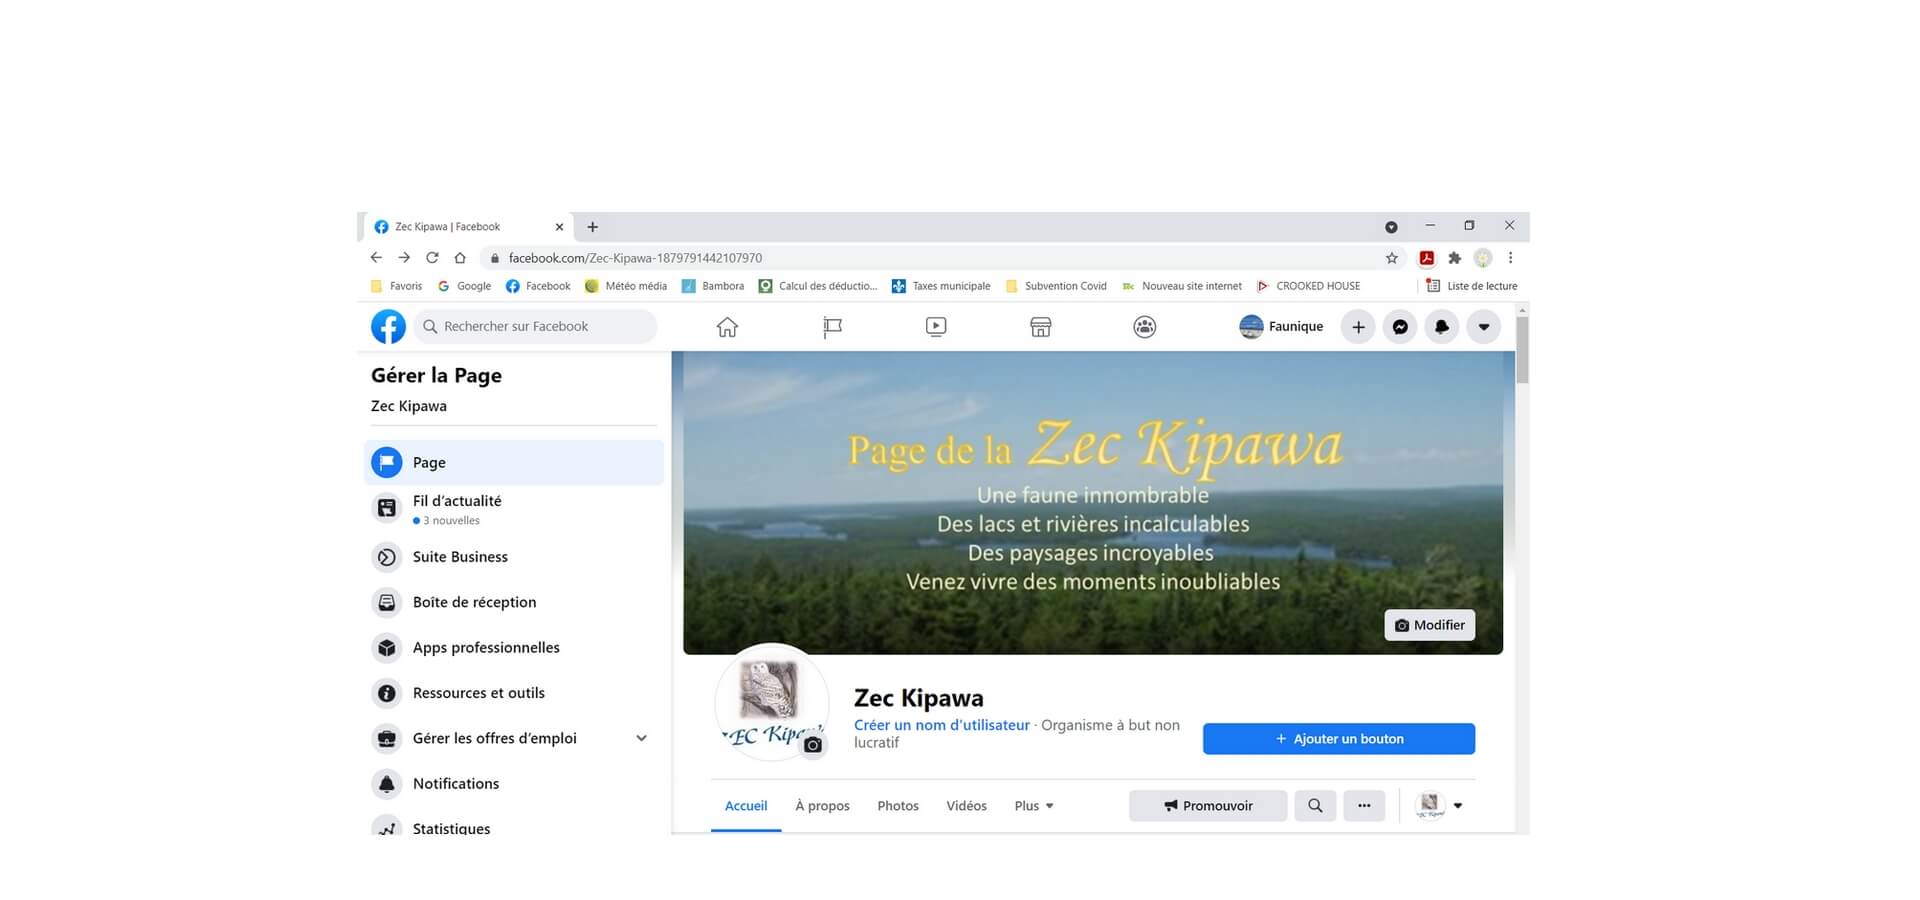The width and height of the screenshot is (1920, 900).
Task: Open the notifications bell in top bar
Action: [x=1442, y=327]
